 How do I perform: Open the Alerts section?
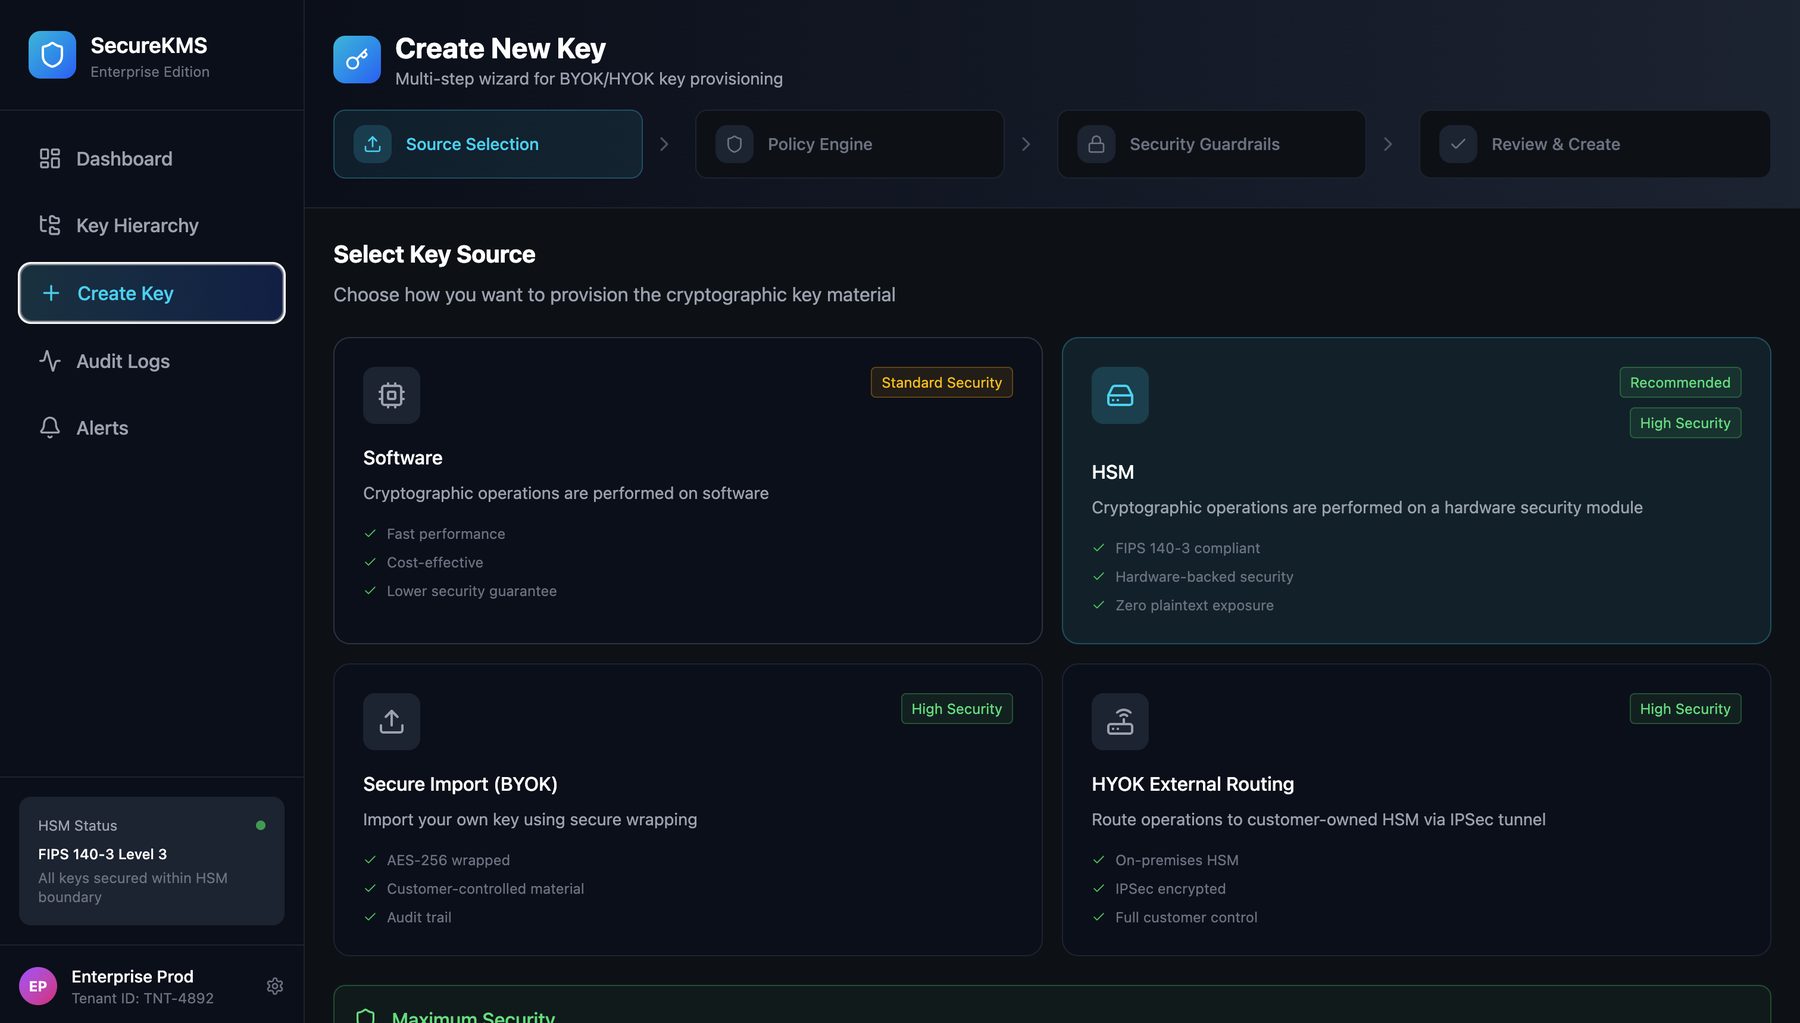(x=152, y=428)
